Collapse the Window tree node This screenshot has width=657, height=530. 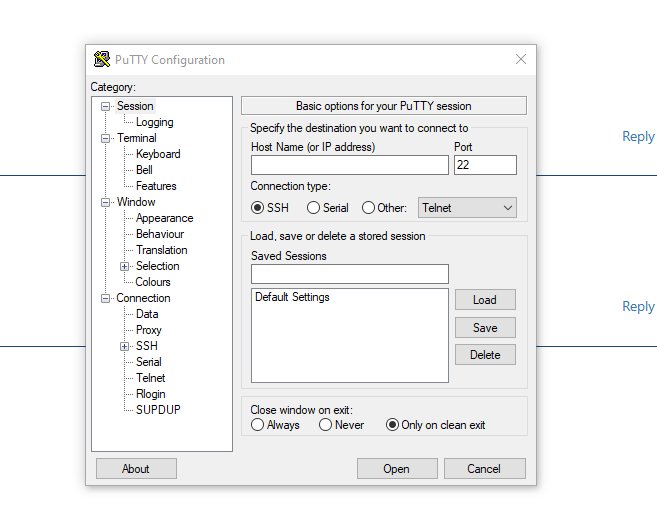click(106, 202)
